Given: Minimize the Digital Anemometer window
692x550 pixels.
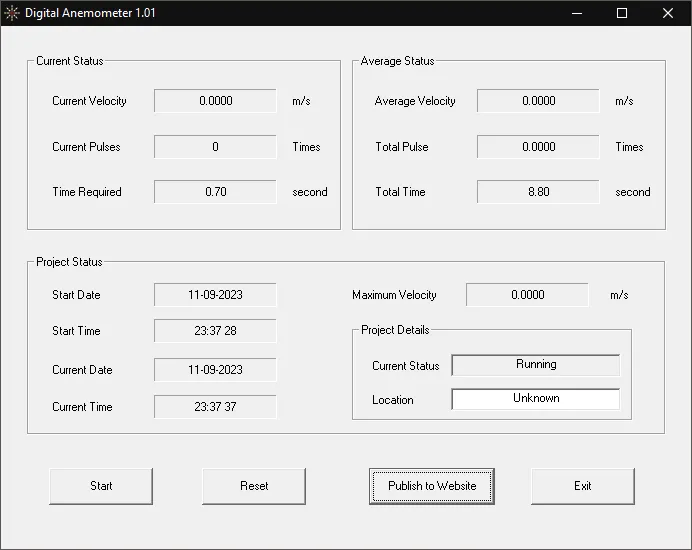Looking at the screenshot, I should [576, 13].
